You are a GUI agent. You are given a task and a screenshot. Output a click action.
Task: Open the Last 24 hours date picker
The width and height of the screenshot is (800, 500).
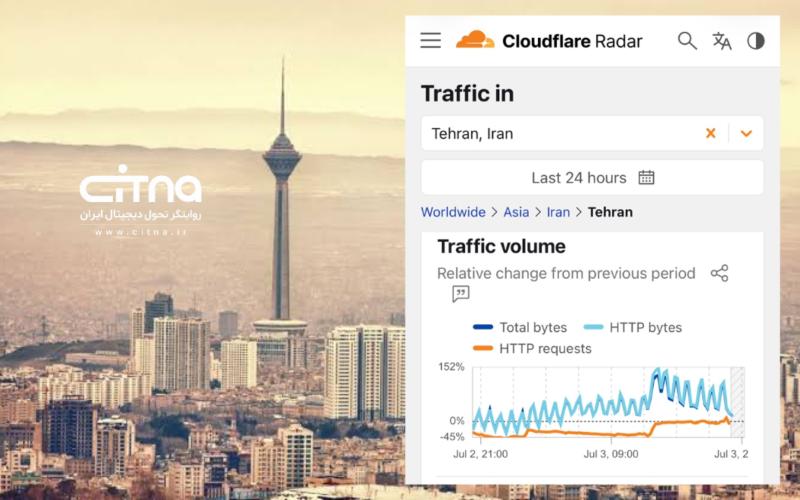click(x=592, y=178)
